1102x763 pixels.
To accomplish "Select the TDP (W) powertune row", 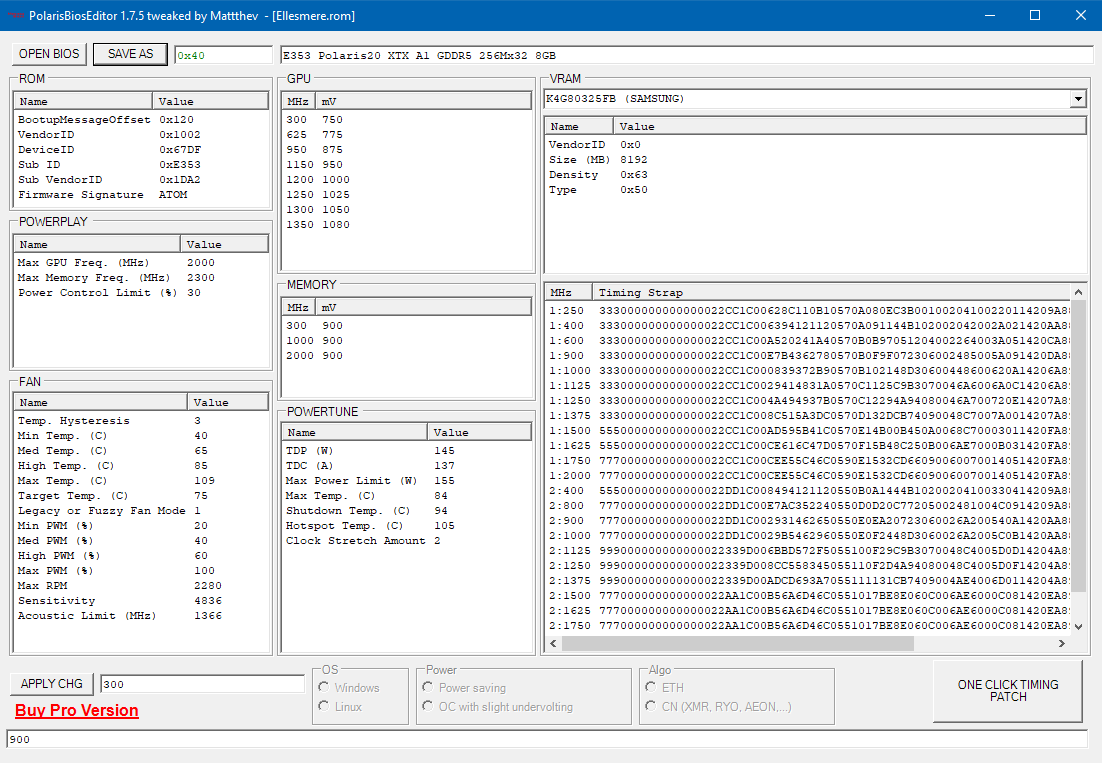I will (x=406, y=450).
